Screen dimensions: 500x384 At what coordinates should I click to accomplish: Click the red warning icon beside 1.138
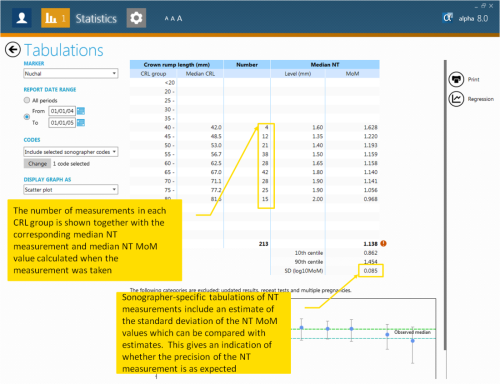click(383, 244)
